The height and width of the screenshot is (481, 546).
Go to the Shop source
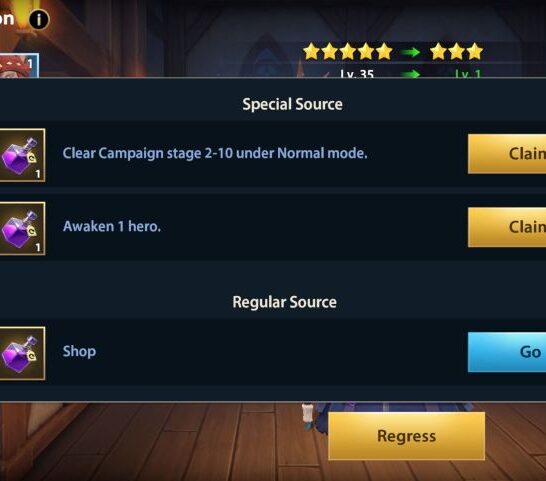coord(507,352)
